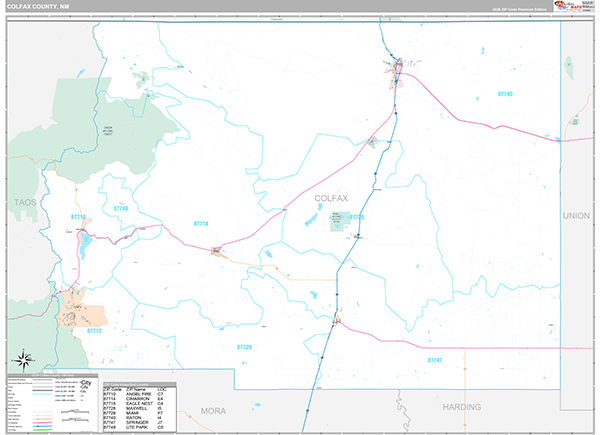
Task: Click the light blue ZIP boundary swatch in legend
Action: pos(42,394)
